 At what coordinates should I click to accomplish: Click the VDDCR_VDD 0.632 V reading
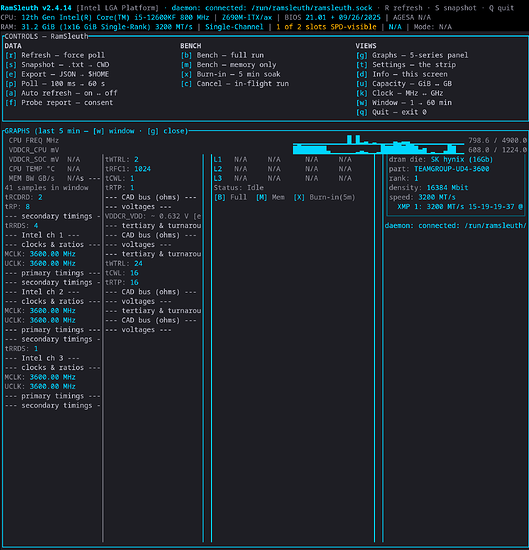(x=153, y=216)
